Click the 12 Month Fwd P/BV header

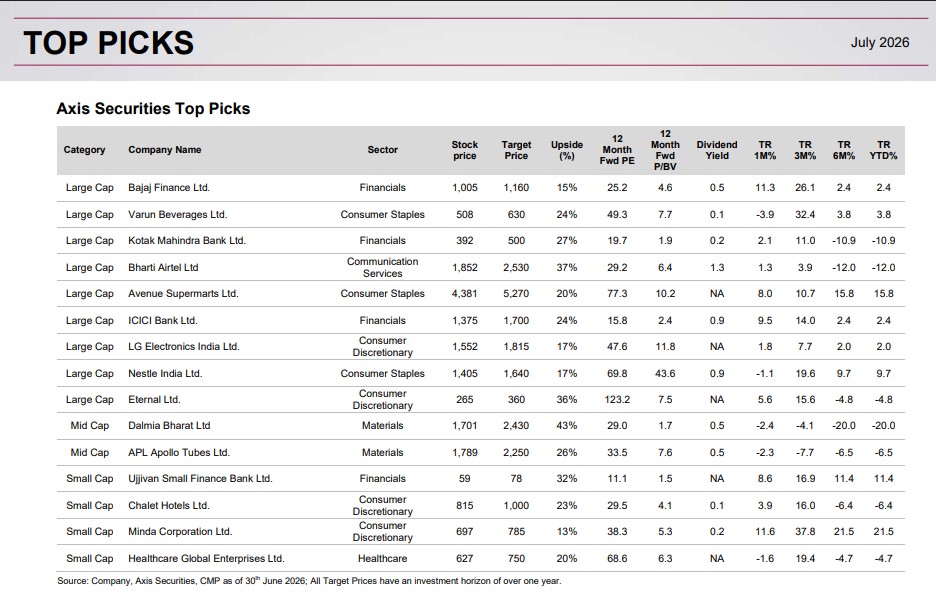pyautogui.click(x=665, y=150)
